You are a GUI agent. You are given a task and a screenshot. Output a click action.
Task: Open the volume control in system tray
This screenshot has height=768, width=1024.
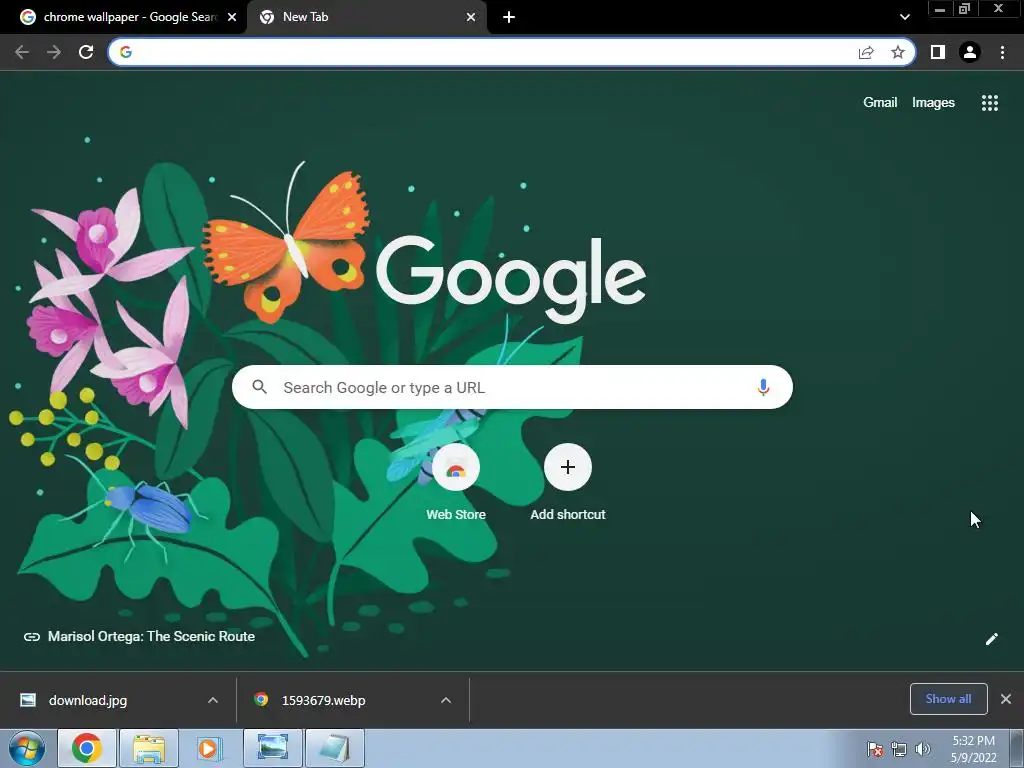click(x=923, y=749)
